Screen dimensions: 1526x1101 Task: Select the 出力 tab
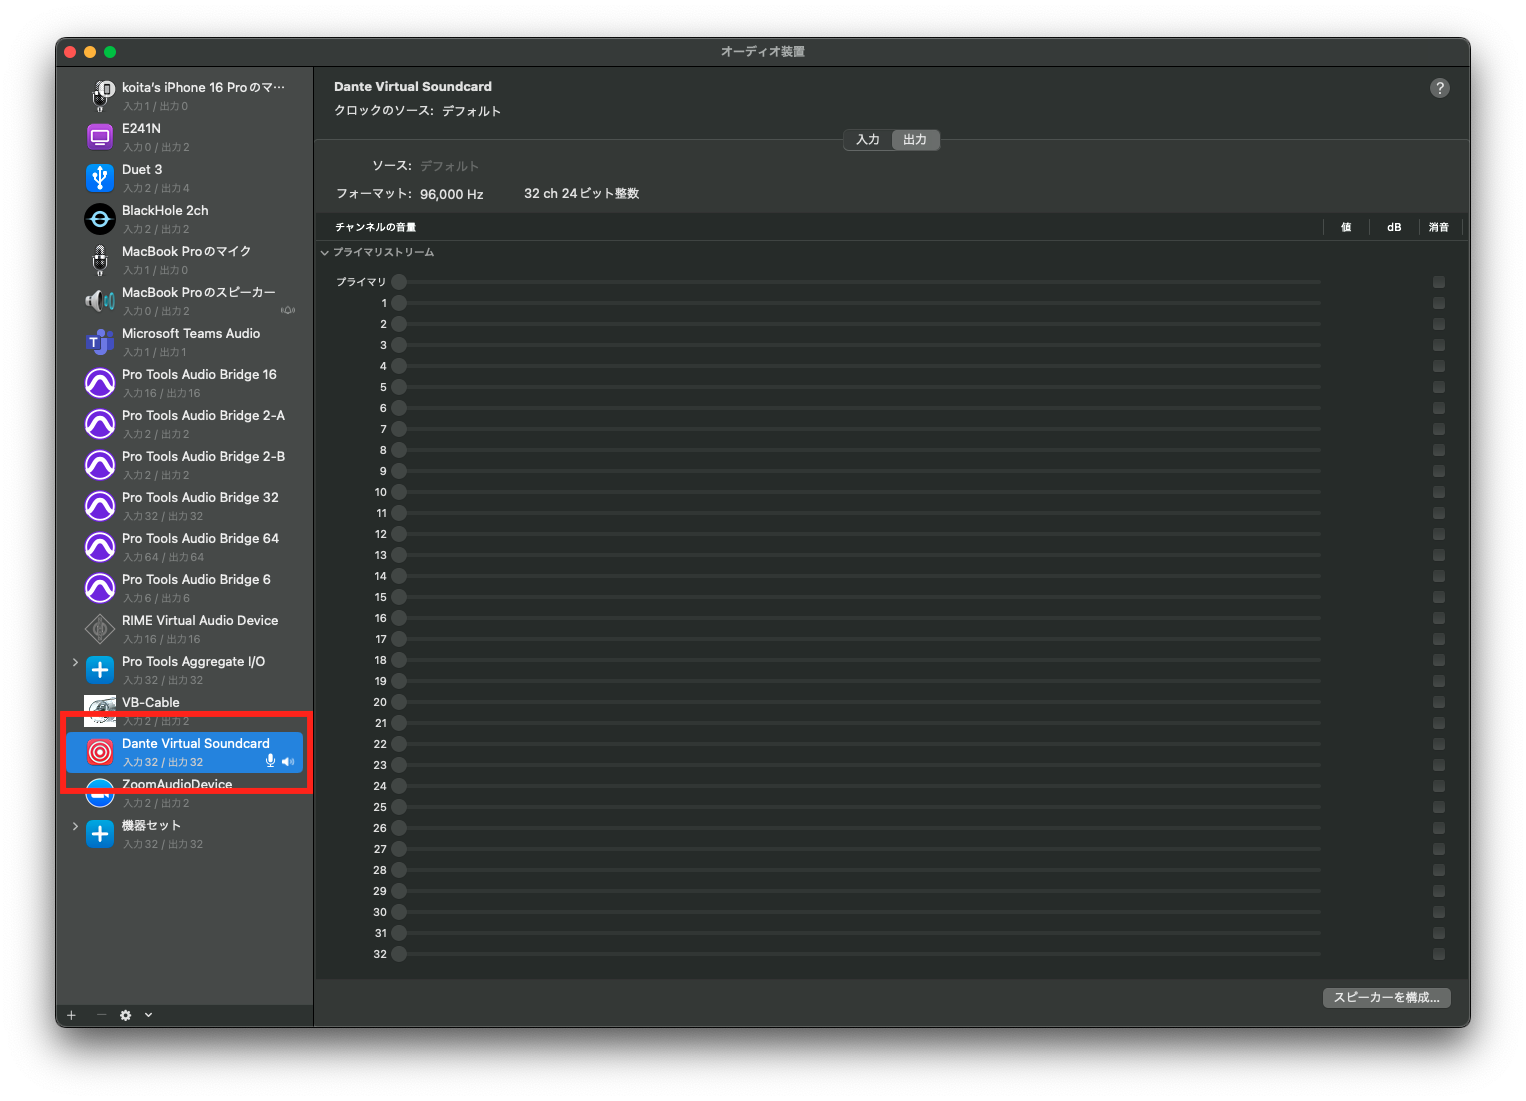(x=914, y=140)
